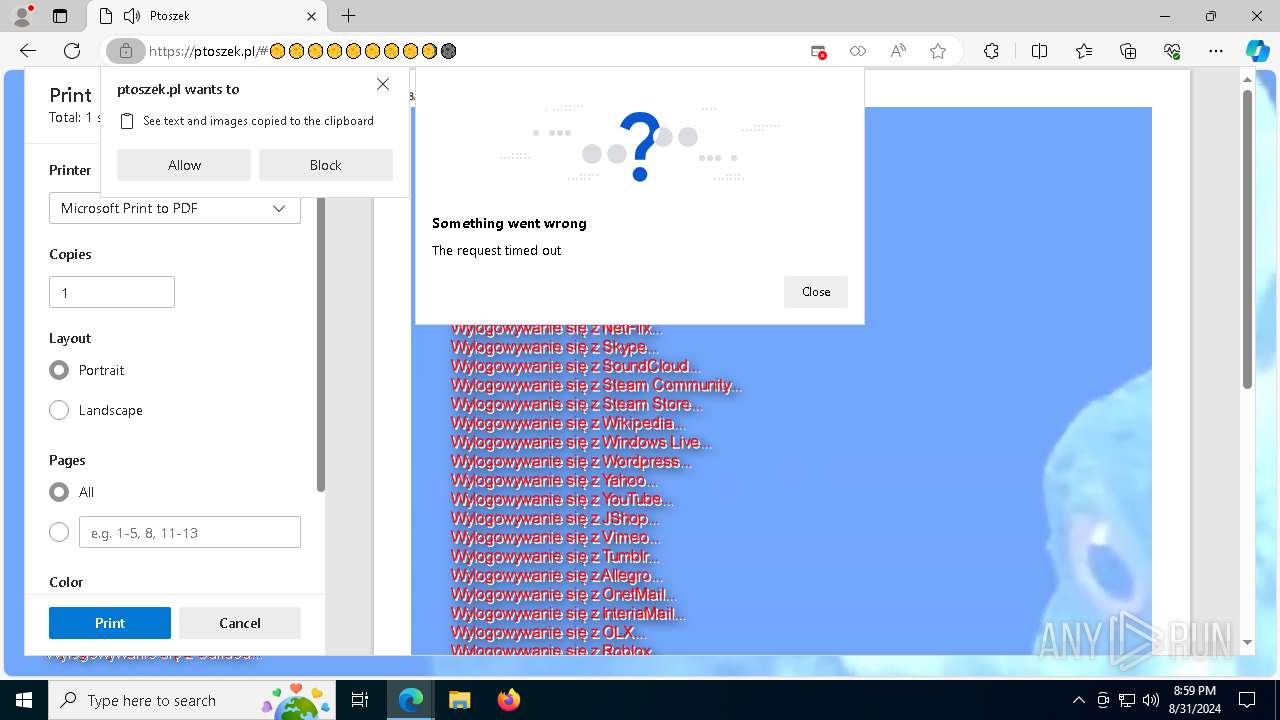Viewport: 1280px width, 720px height.
Task: Add this page to favorites star
Action: click(x=938, y=51)
